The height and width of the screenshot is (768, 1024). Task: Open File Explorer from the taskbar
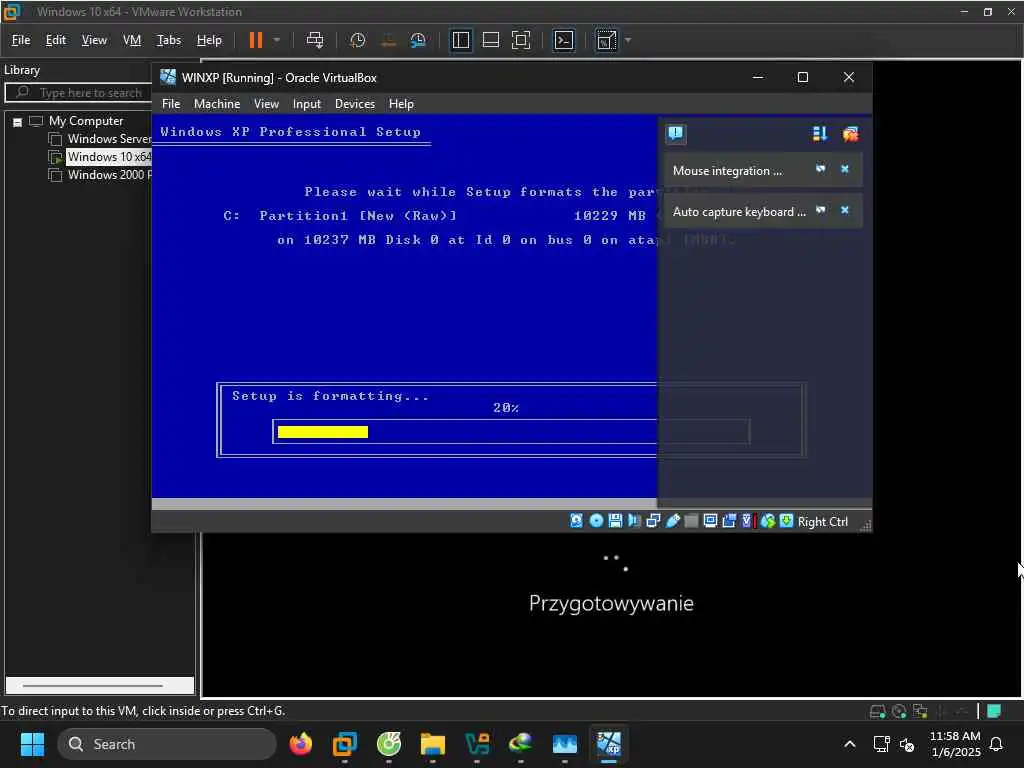tap(432, 744)
